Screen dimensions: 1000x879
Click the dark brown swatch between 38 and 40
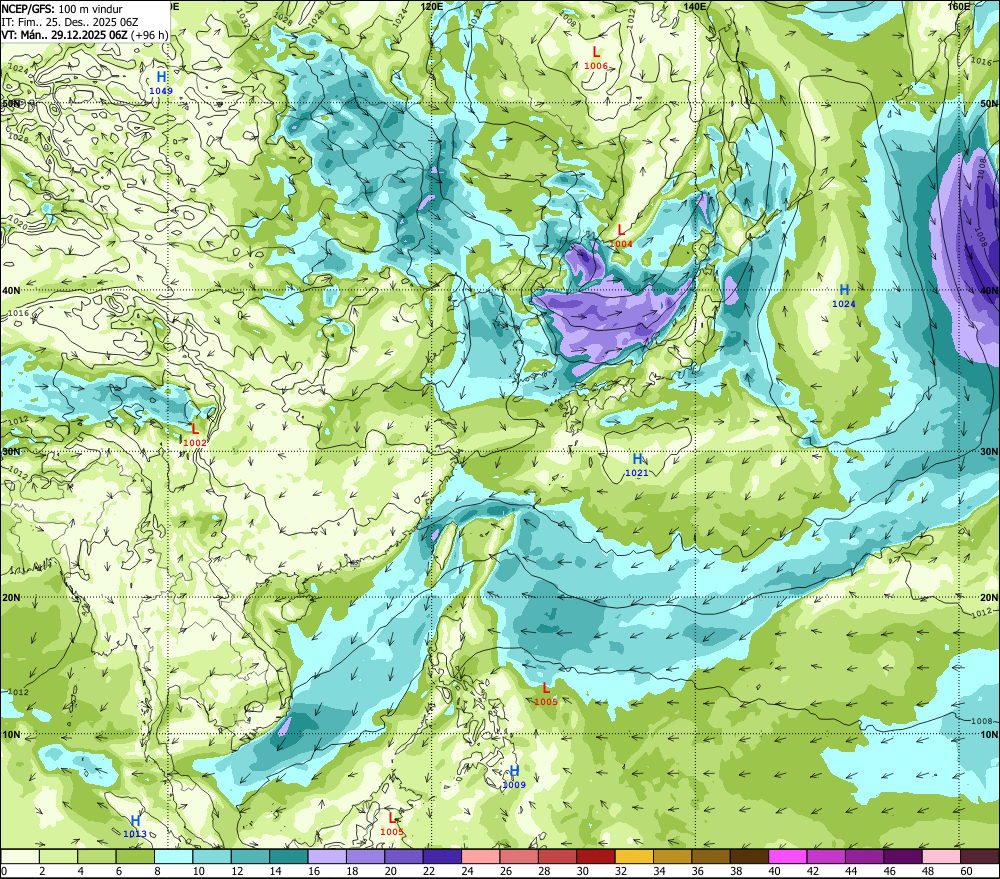click(x=749, y=856)
